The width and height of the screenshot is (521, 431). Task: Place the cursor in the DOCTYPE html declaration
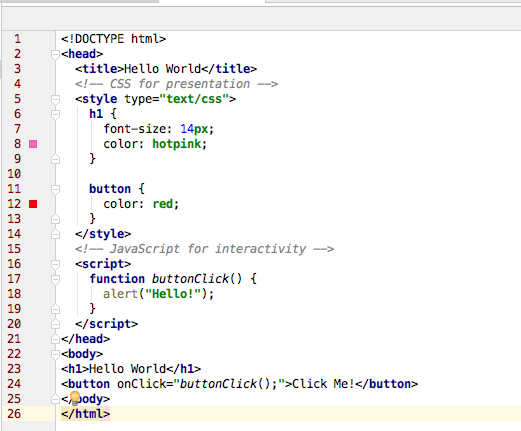pyautogui.click(x=113, y=39)
